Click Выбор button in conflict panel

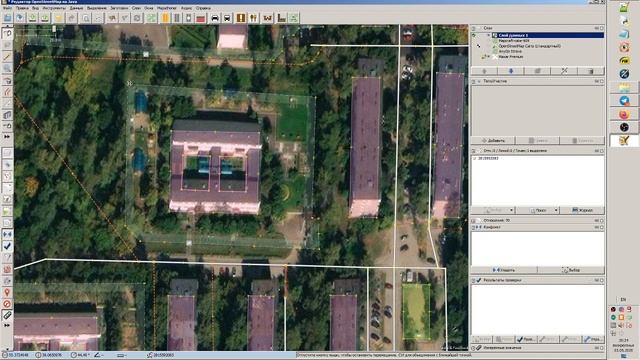(x=571, y=270)
